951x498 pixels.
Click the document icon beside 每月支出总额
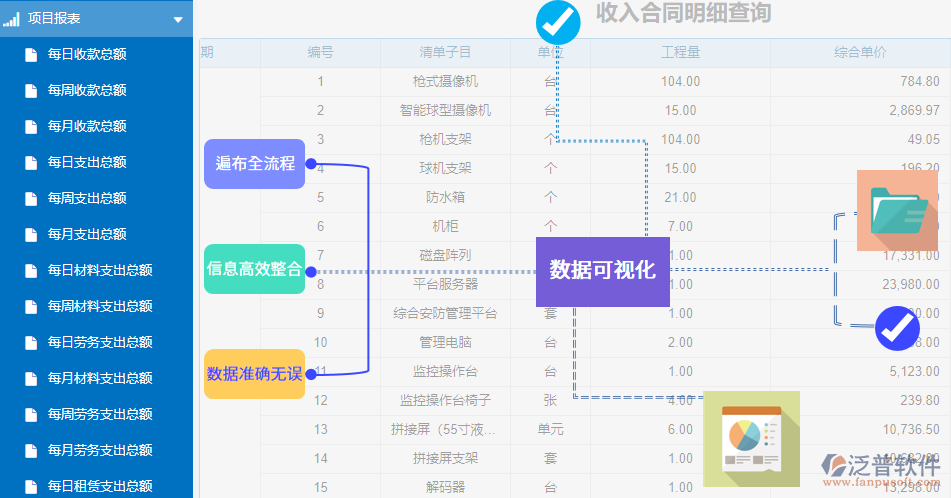[x=31, y=234]
